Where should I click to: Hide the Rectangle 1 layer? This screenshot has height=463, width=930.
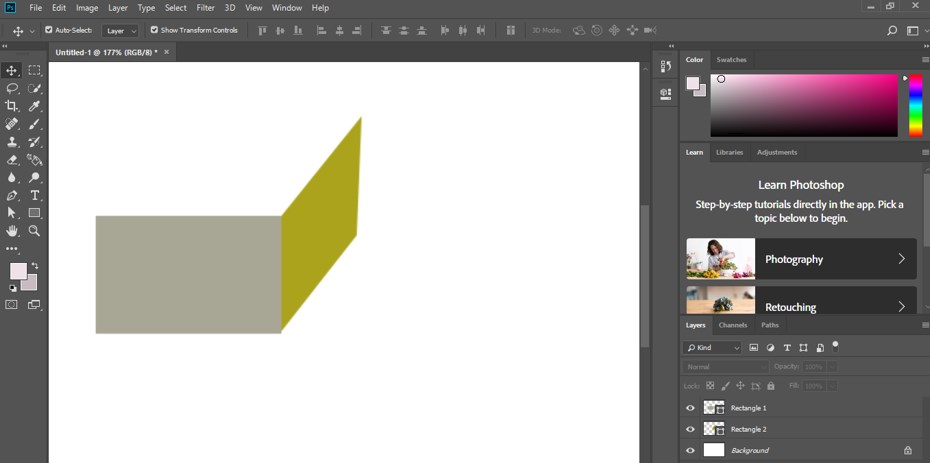690,408
